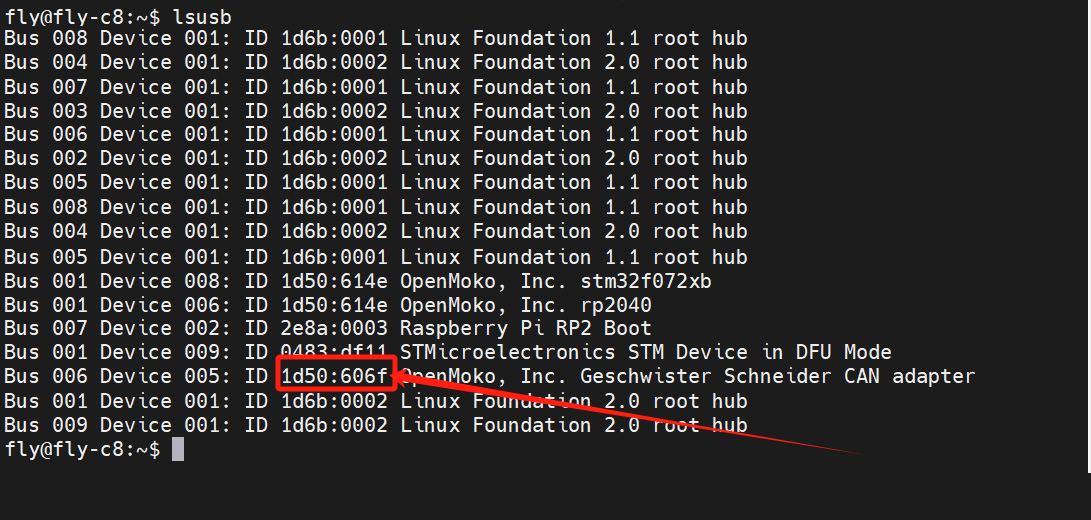Viewport: 1091px width, 520px height.
Task: Click the Bus 006 Device 005 entry
Action: [117, 376]
